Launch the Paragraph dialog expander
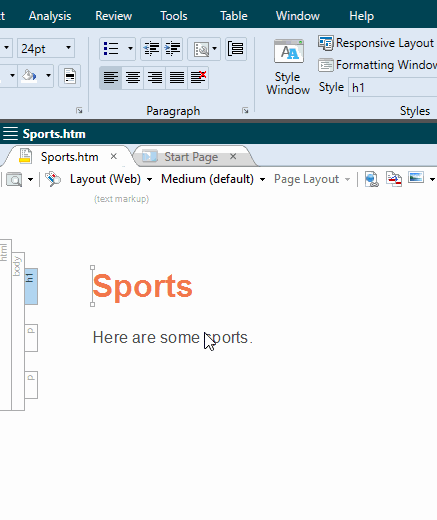This screenshot has width=437, height=520. (x=245, y=111)
